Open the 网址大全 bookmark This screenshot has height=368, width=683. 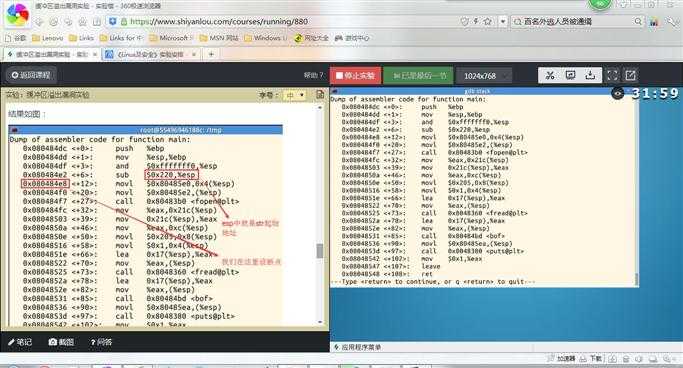[x=311, y=38]
